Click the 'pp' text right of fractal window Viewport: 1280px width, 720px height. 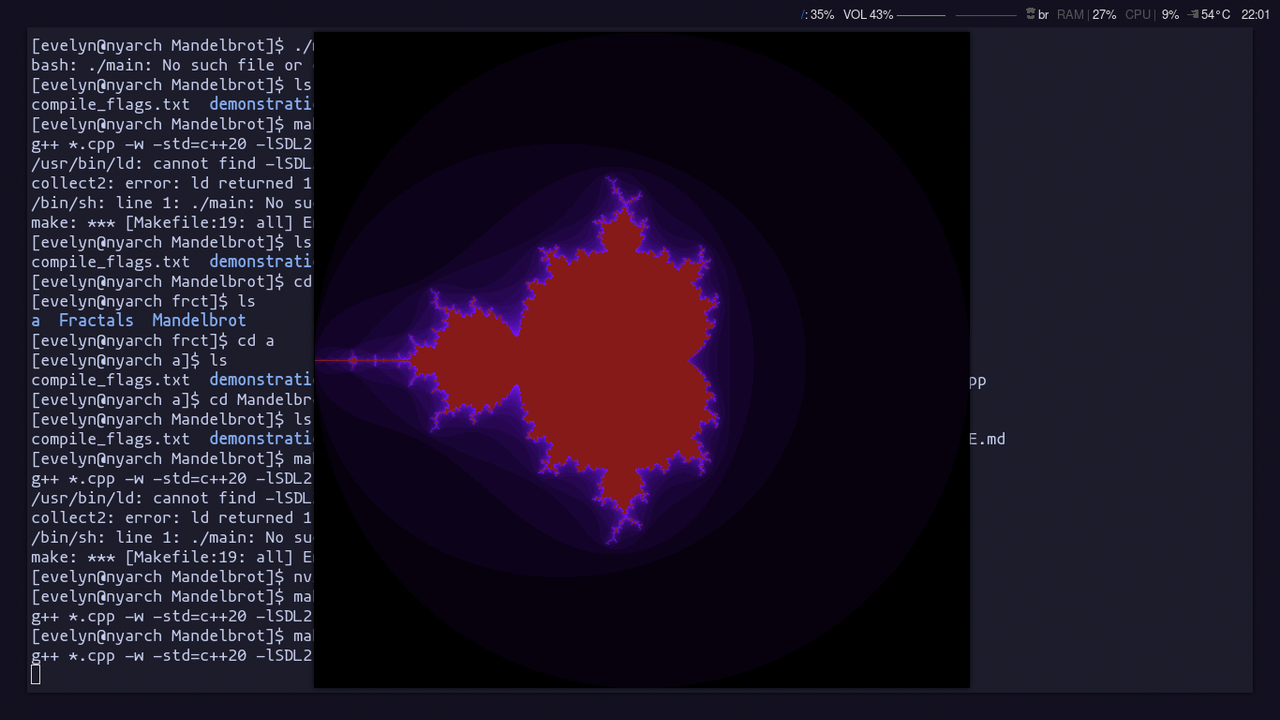978,381
